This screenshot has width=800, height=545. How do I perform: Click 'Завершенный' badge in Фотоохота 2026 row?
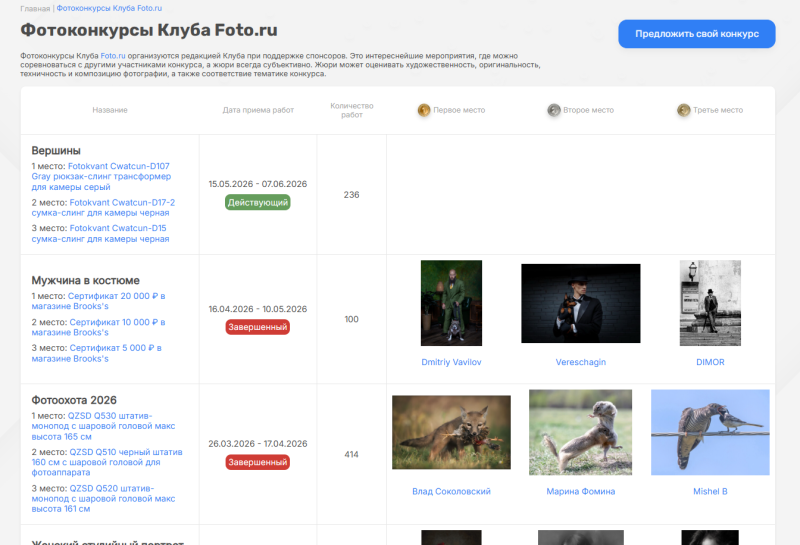pyautogui.click(x=258, y=462)
